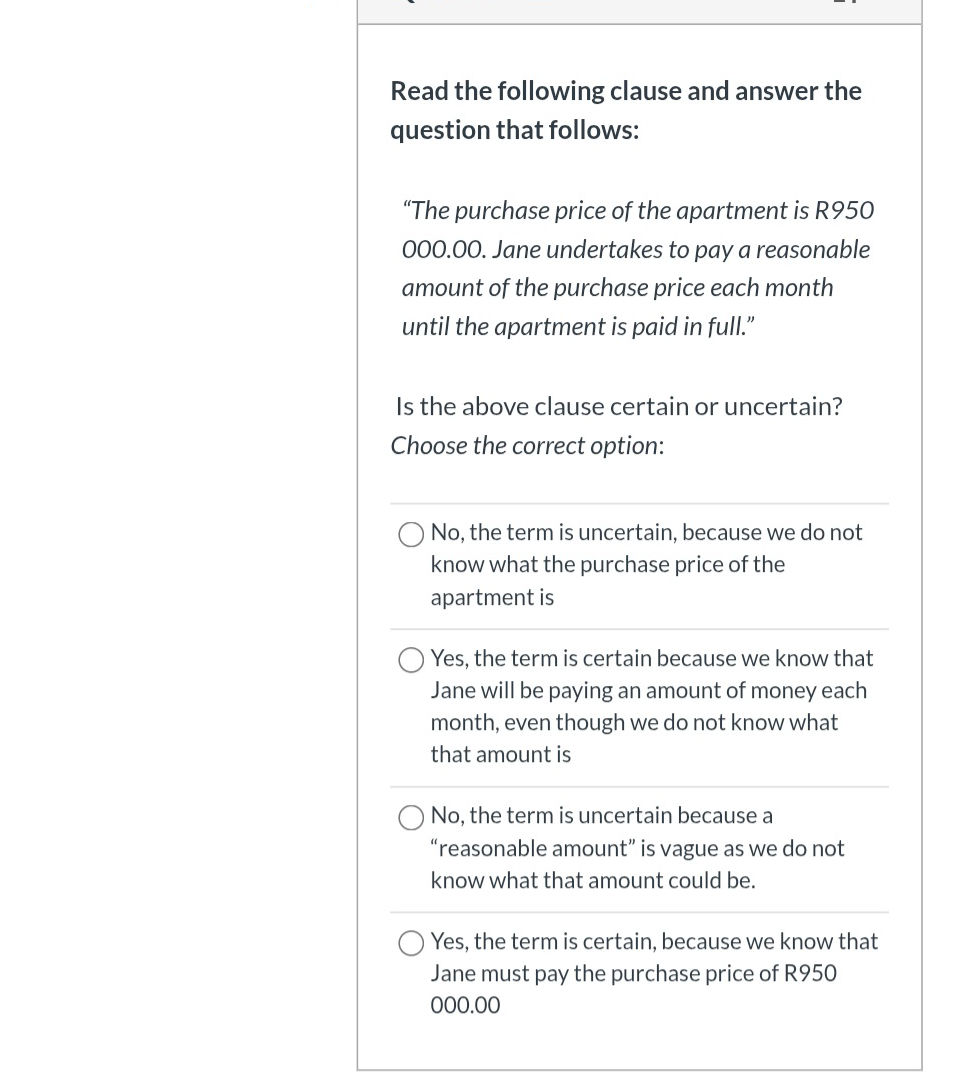977x1082 pixels.
Task: Click 'Choose the correct option' text
Action: 525,445
